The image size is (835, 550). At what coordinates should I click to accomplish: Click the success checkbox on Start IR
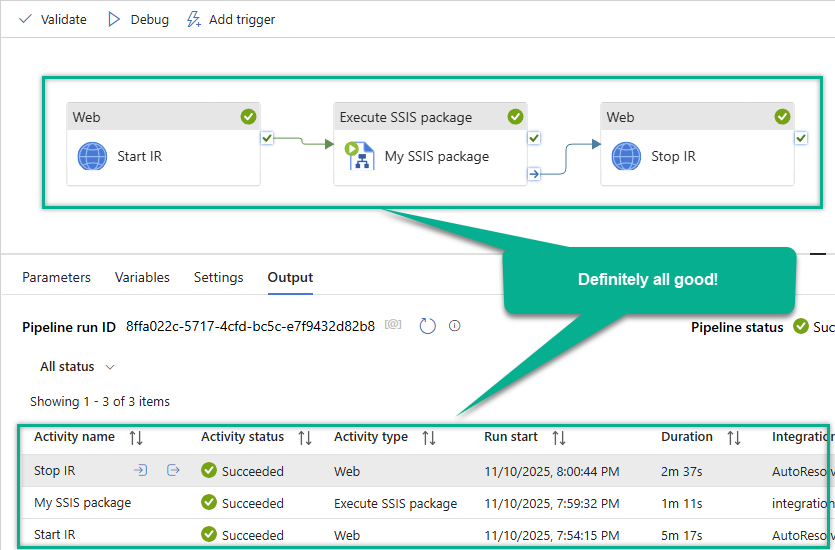267,138
